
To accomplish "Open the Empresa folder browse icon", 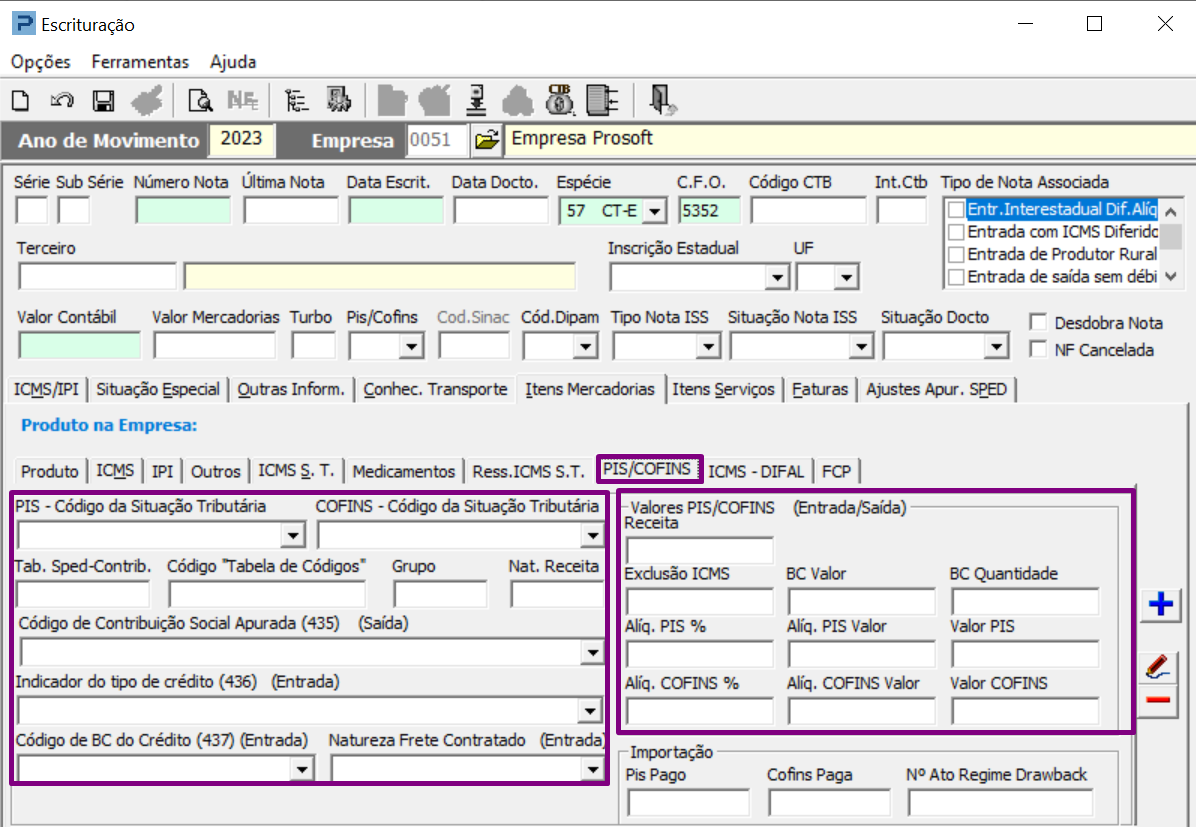I will (x=486, y=141).
